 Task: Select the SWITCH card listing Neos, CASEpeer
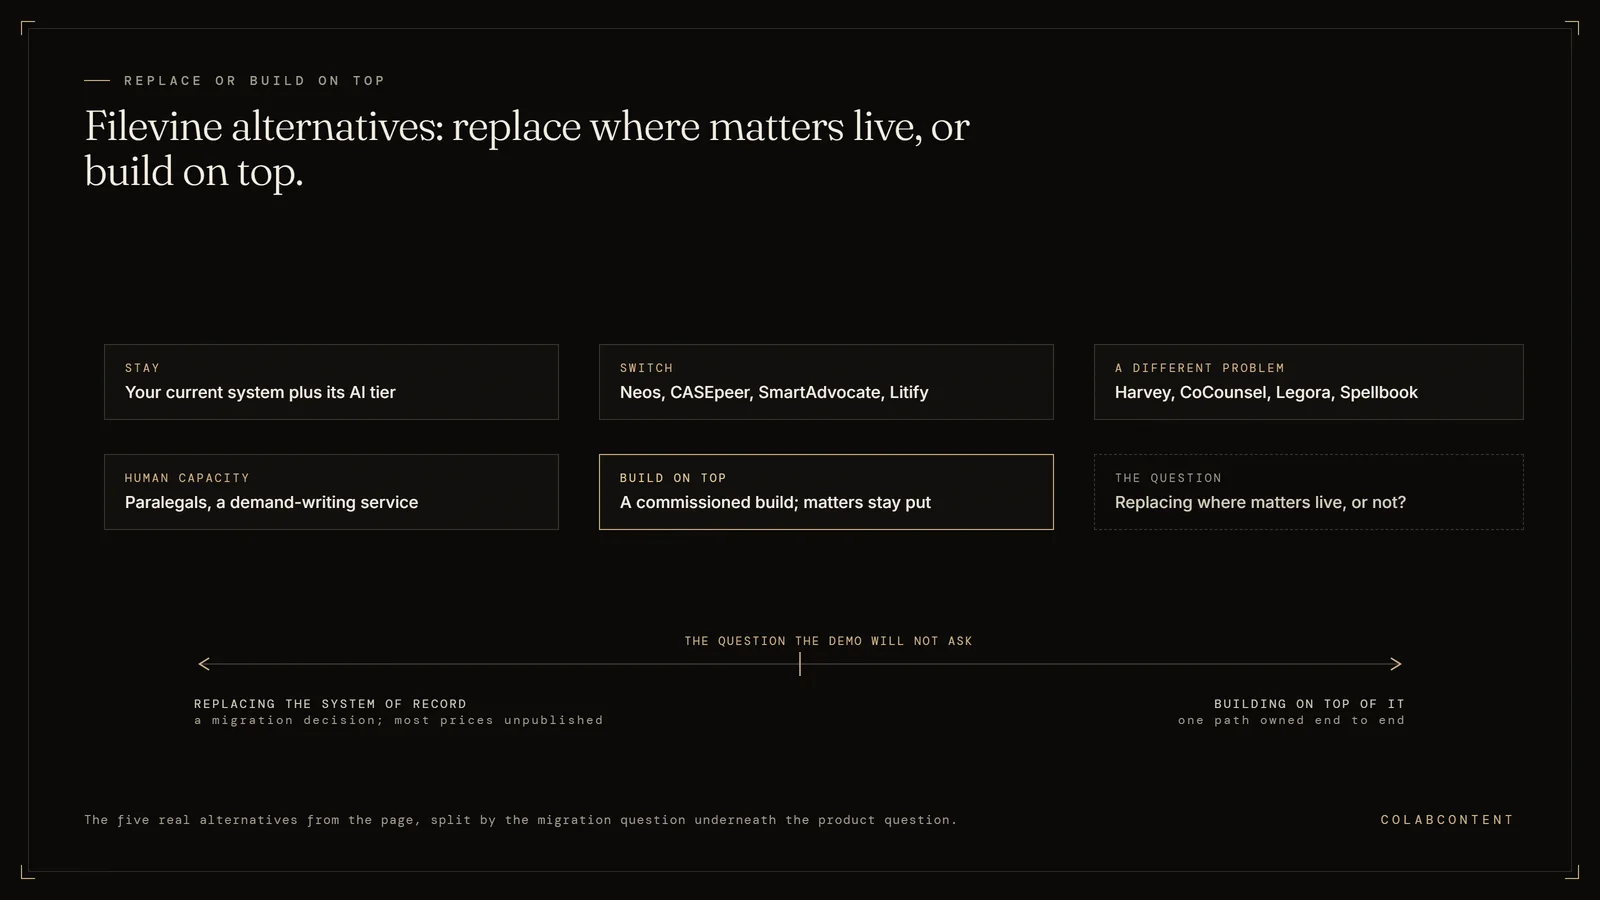826,382
